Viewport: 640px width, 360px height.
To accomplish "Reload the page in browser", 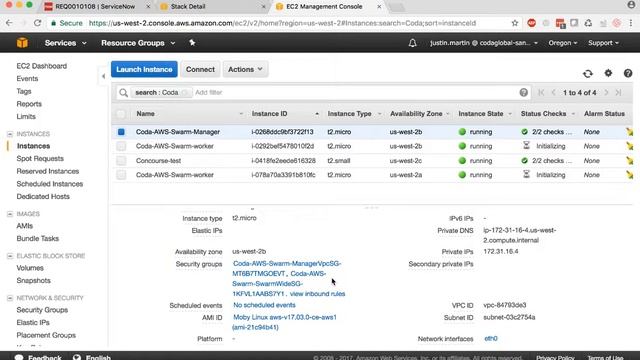I will pyautogui.click(x=38, y=23).
